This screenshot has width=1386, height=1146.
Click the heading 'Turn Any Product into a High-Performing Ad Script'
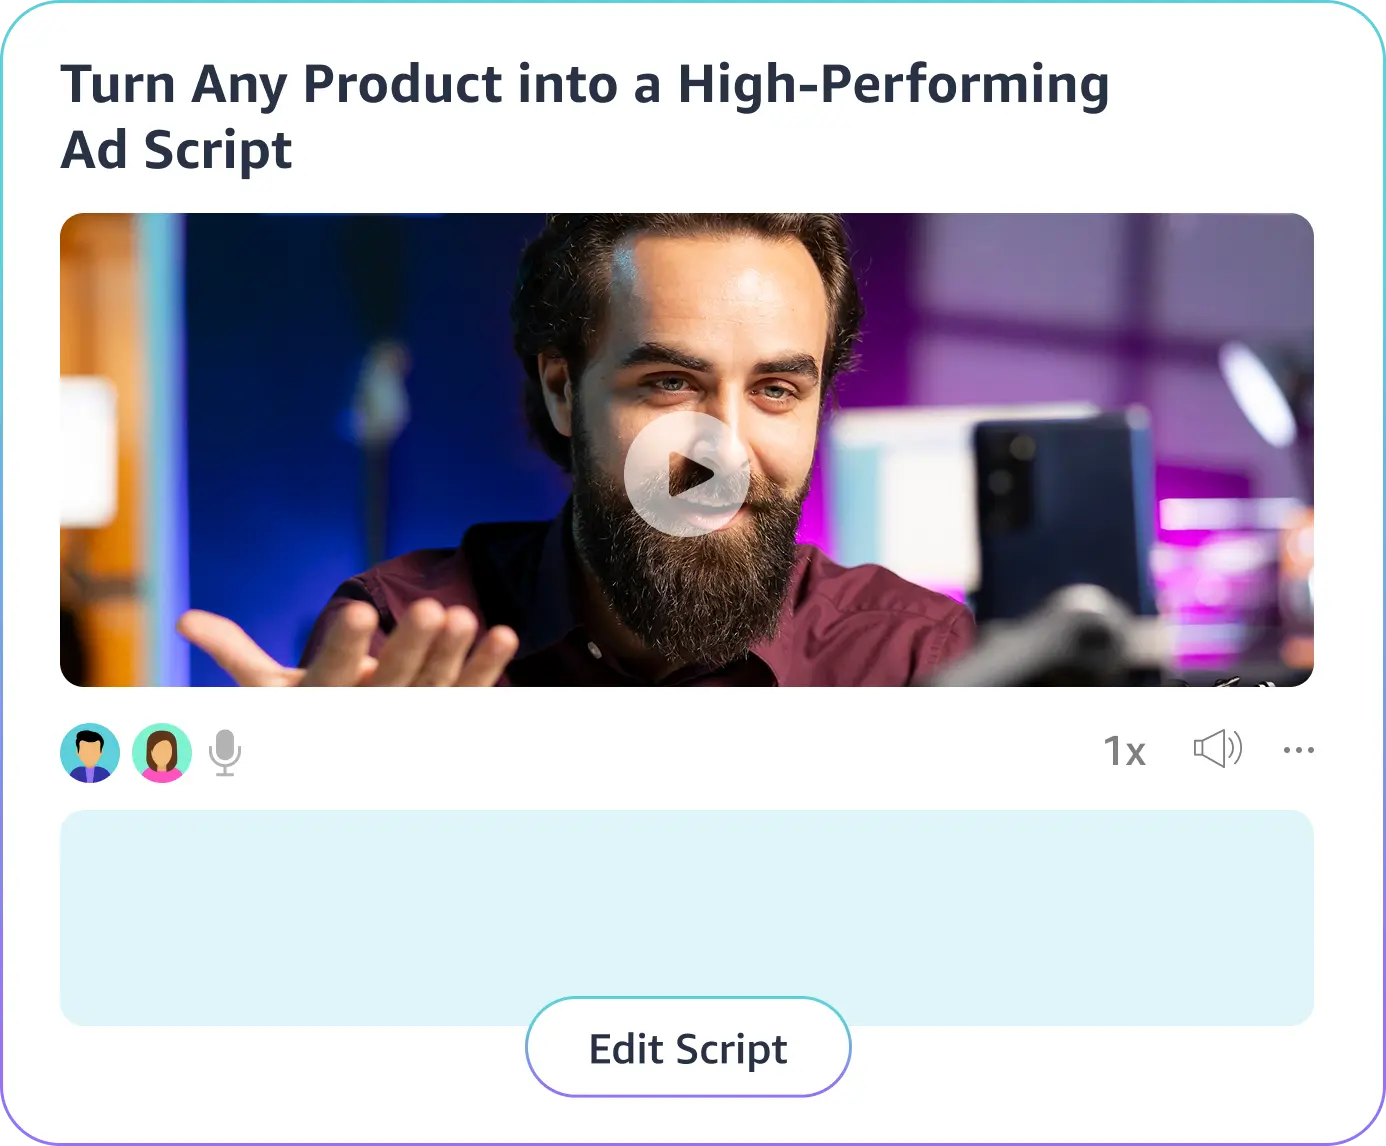coord(585,116)
